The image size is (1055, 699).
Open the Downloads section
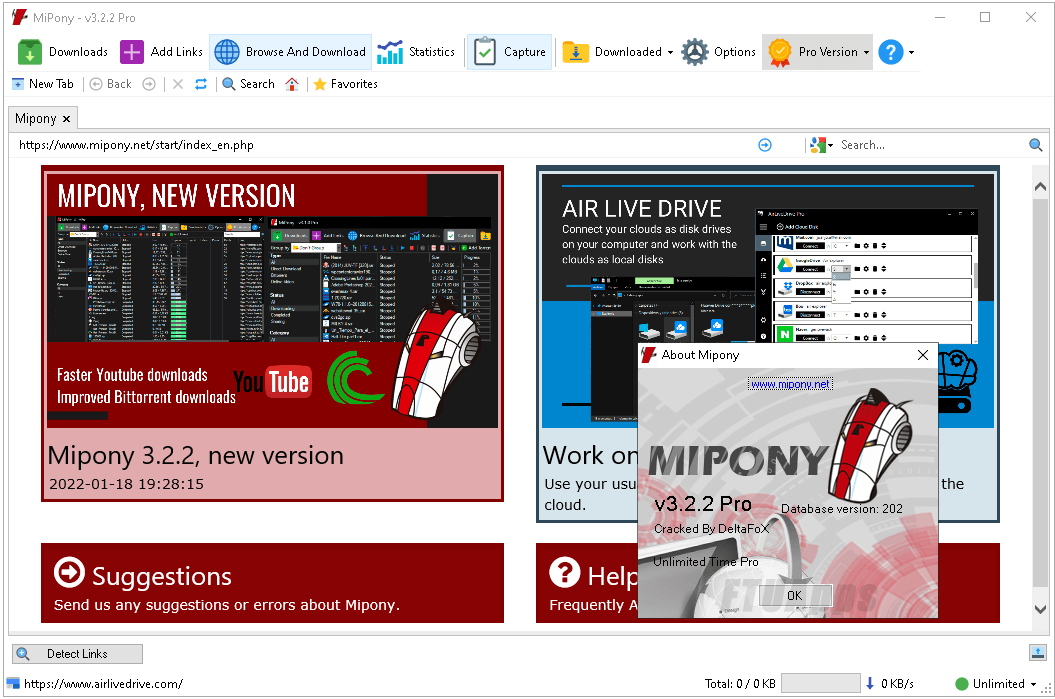(63, 52)
